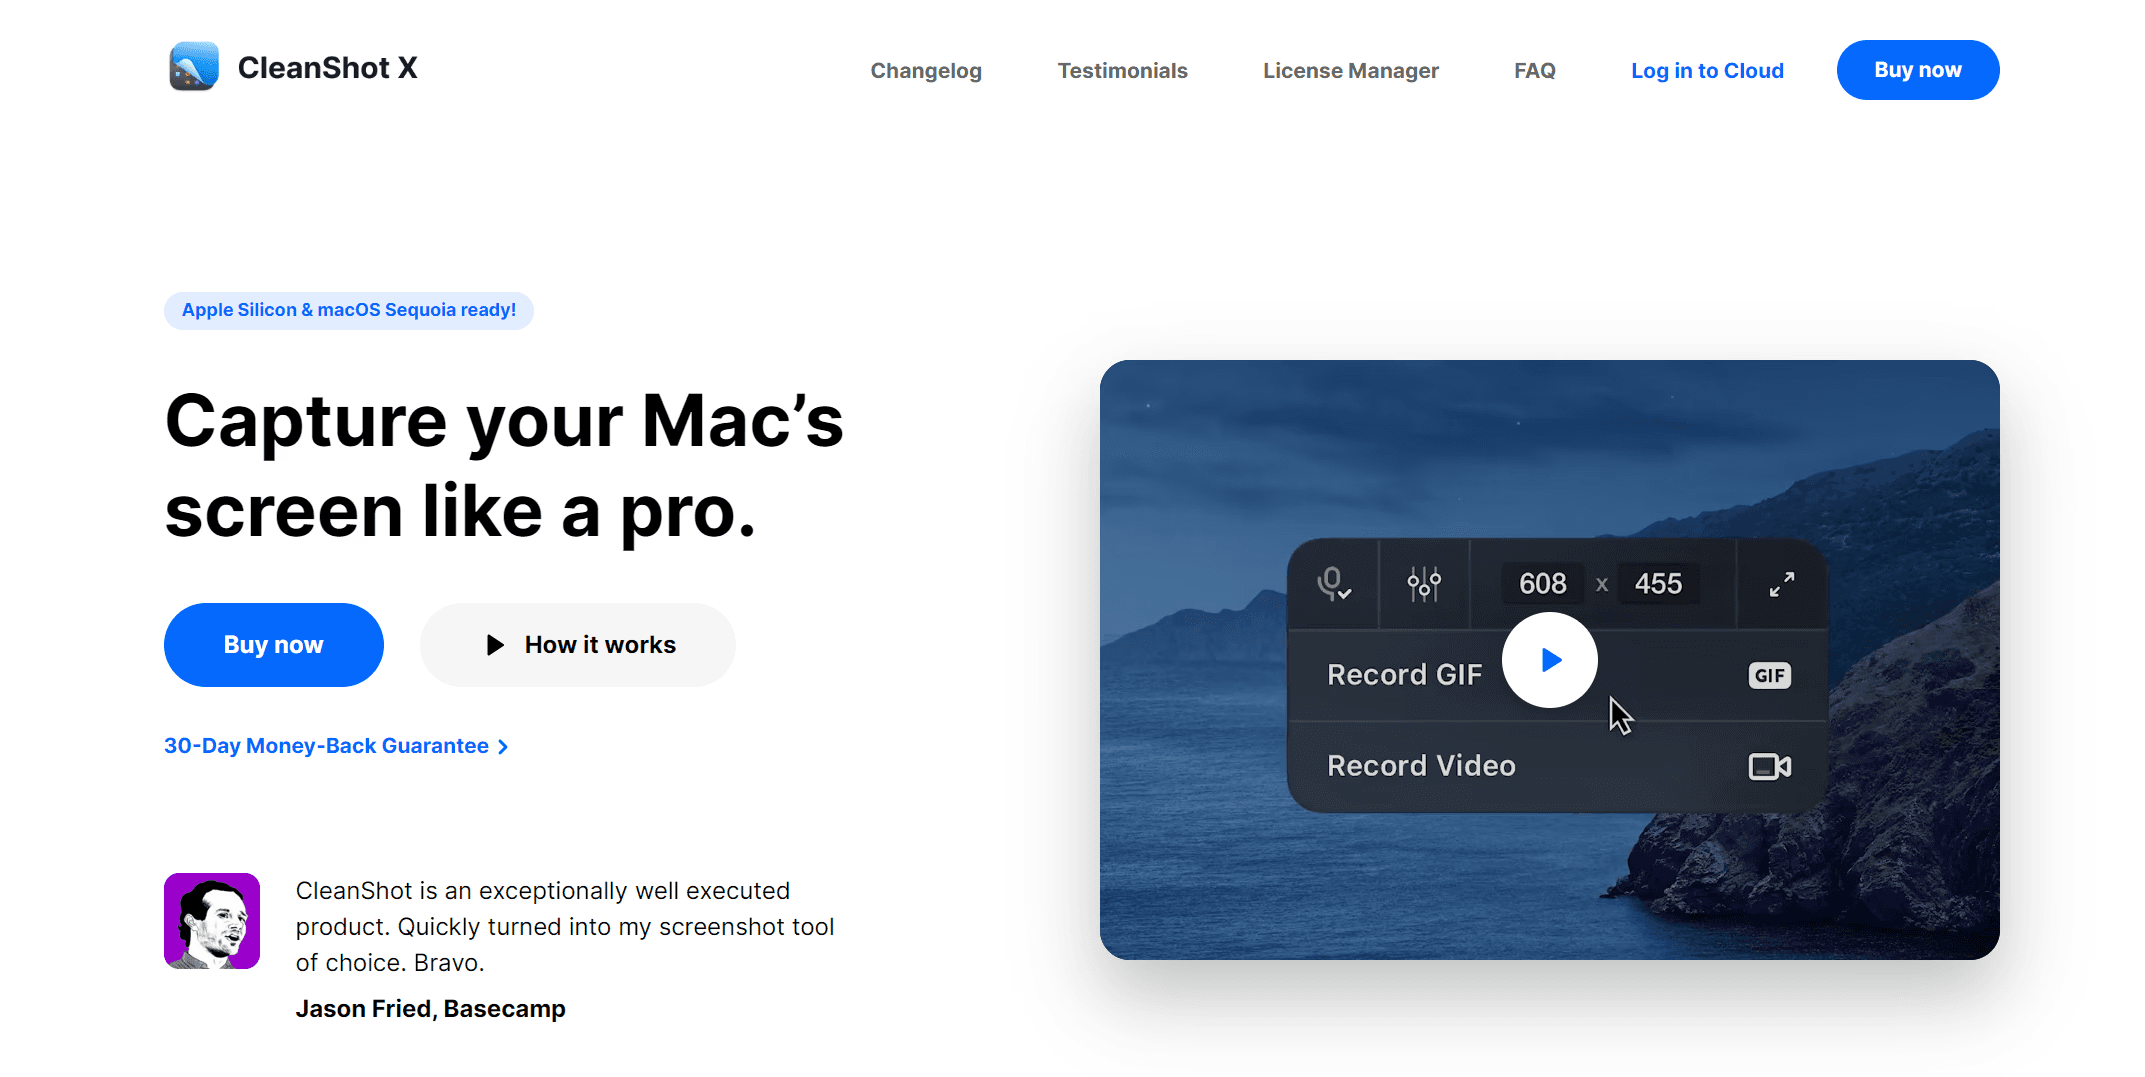Click the Buy now button in header

click(x=1918, y=70)
